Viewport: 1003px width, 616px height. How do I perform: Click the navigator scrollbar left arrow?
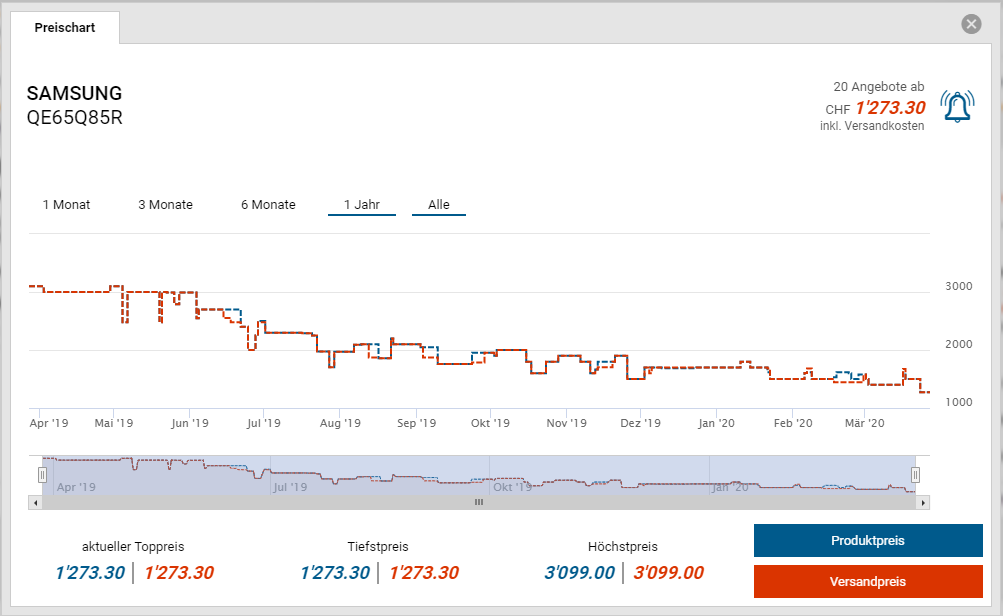point(36,502)
